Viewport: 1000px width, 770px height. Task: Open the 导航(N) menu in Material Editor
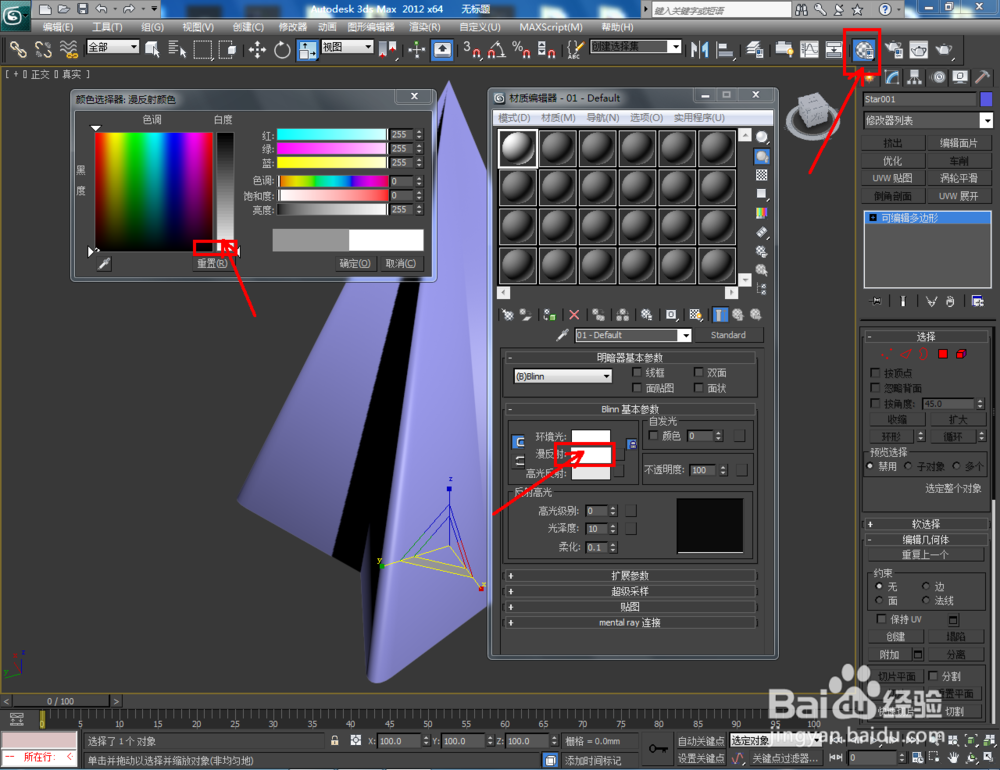(603, 117)
